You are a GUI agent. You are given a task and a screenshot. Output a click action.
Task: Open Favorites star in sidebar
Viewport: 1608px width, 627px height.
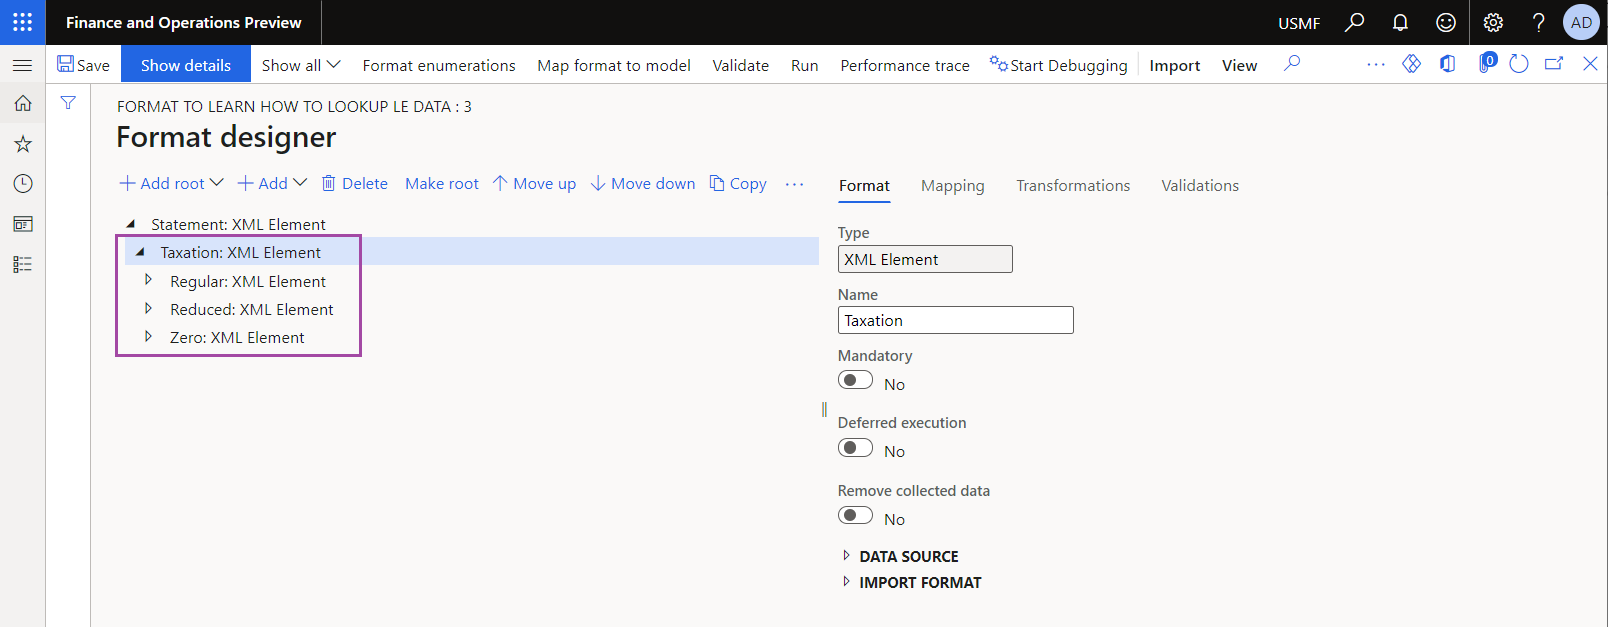22,144
